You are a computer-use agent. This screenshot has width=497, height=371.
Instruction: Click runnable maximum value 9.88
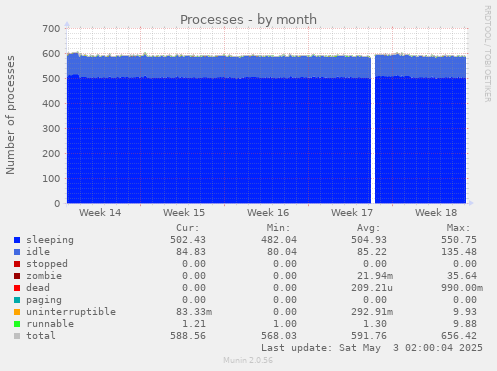(465, 324)
